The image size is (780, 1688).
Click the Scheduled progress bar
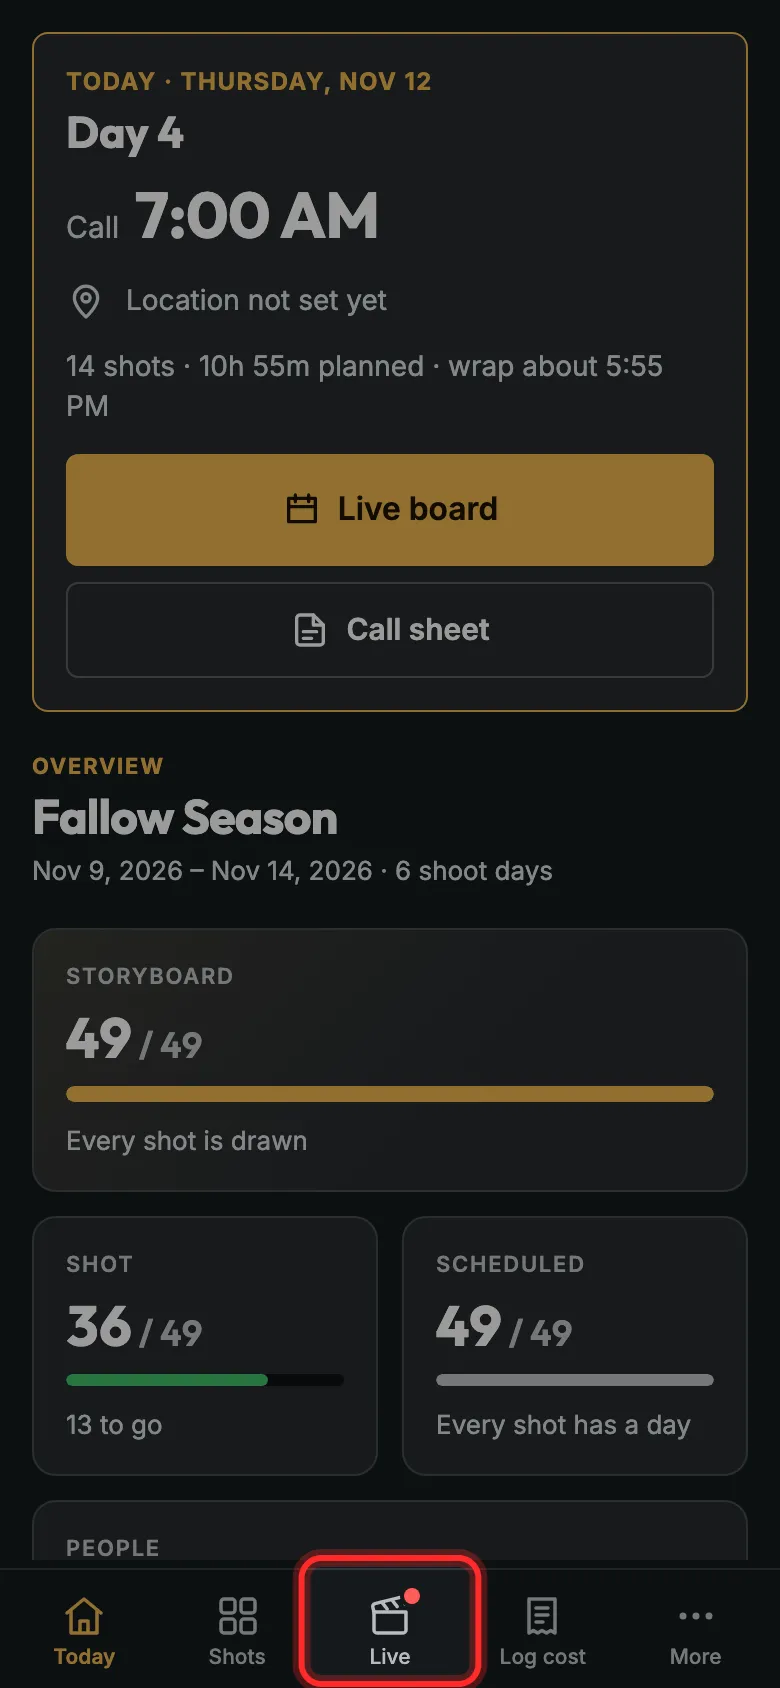tap(575, 1380)
